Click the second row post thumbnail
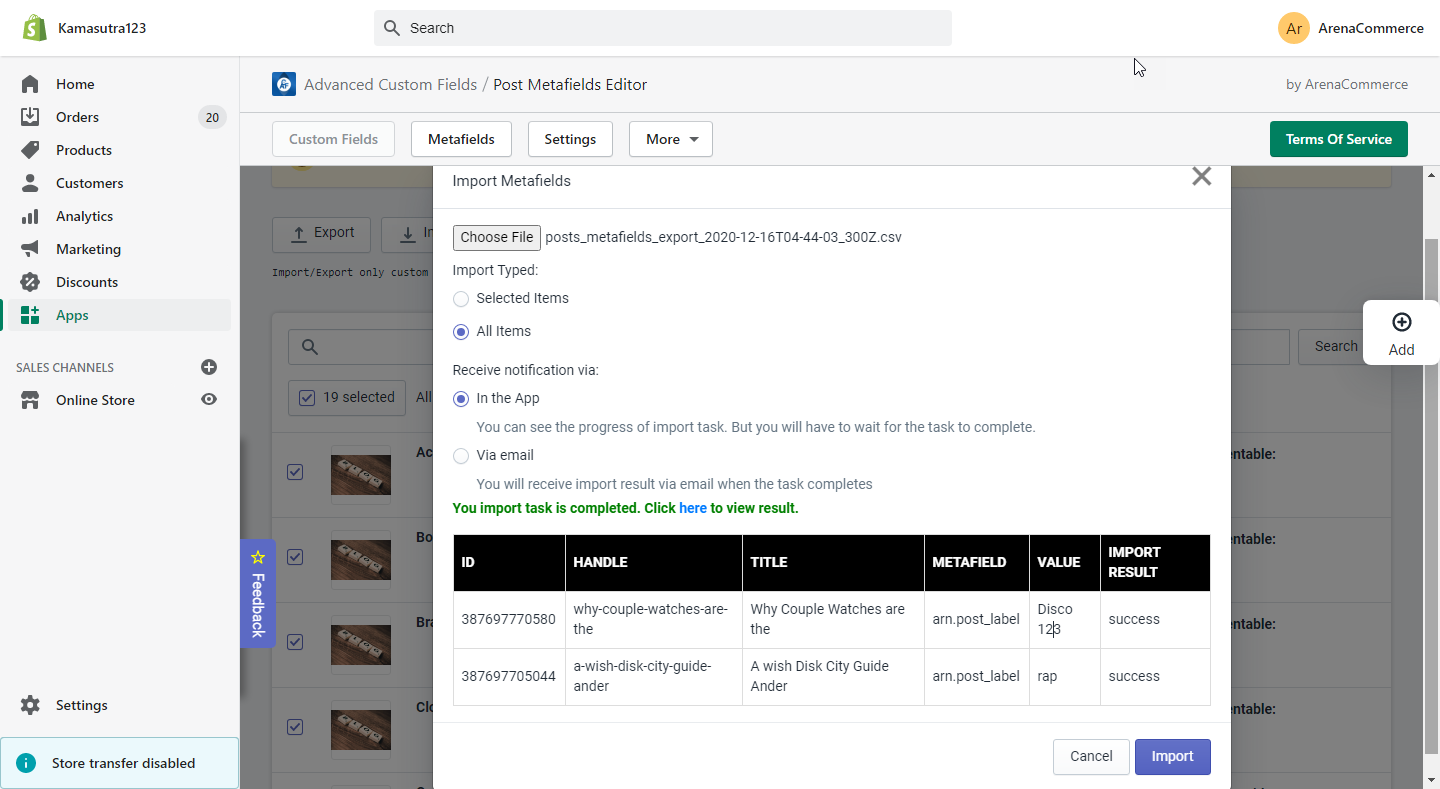The height and width of the screenshot is (789, 1440). tap(361, 559)
